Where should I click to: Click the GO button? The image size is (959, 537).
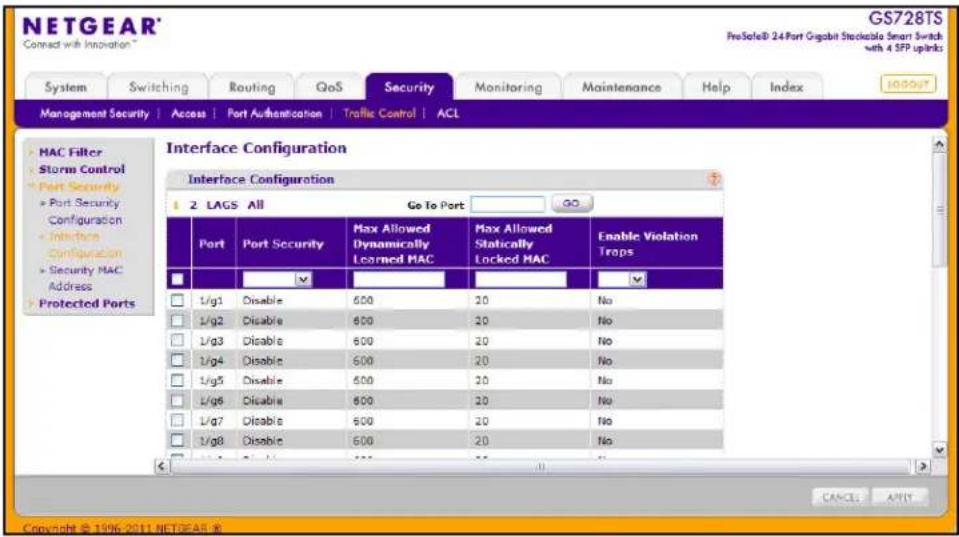(x=572, y=204)
